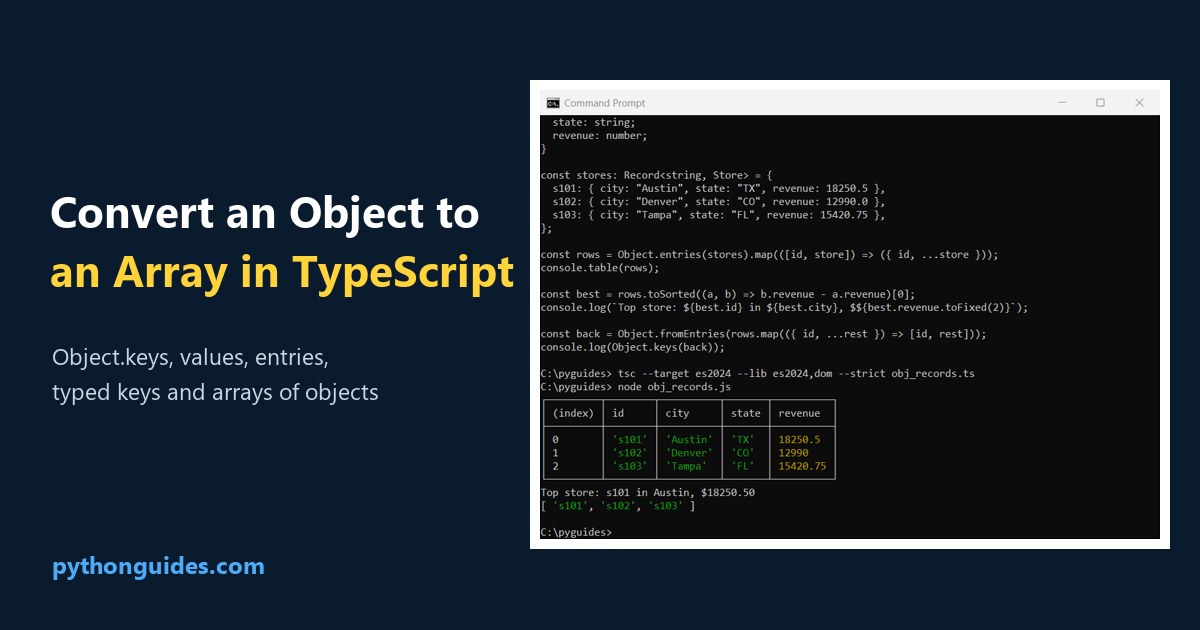This screenshot has height=630, width=1200.
Task: Click the 'Denver' city cell
Action: click(x=689, y=453)
